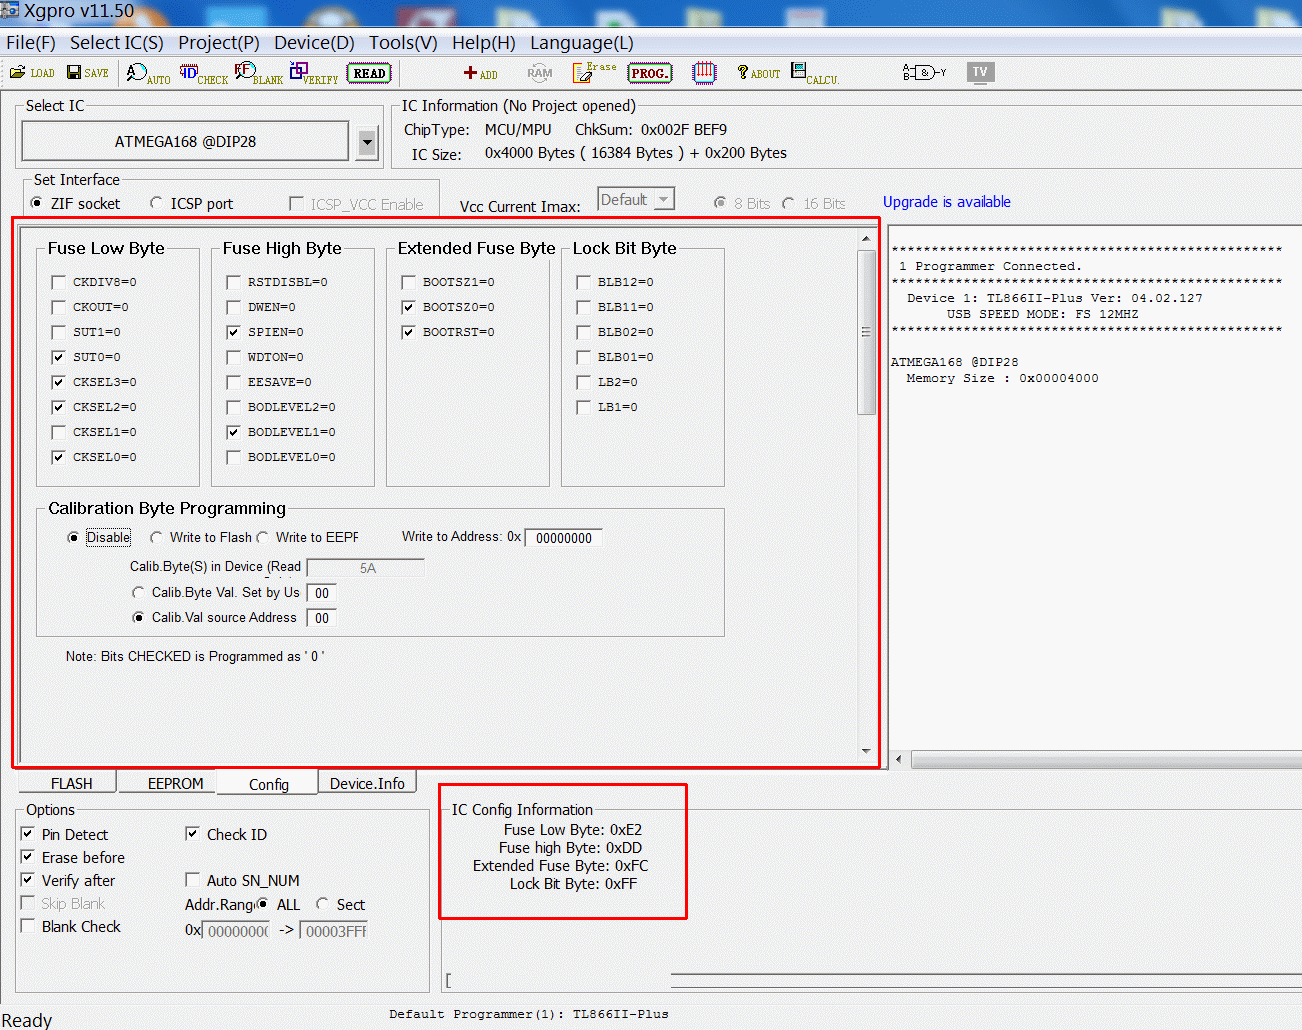Uncheck the CKSEL3=0 fuse checkbox

(x=59, y=382)
